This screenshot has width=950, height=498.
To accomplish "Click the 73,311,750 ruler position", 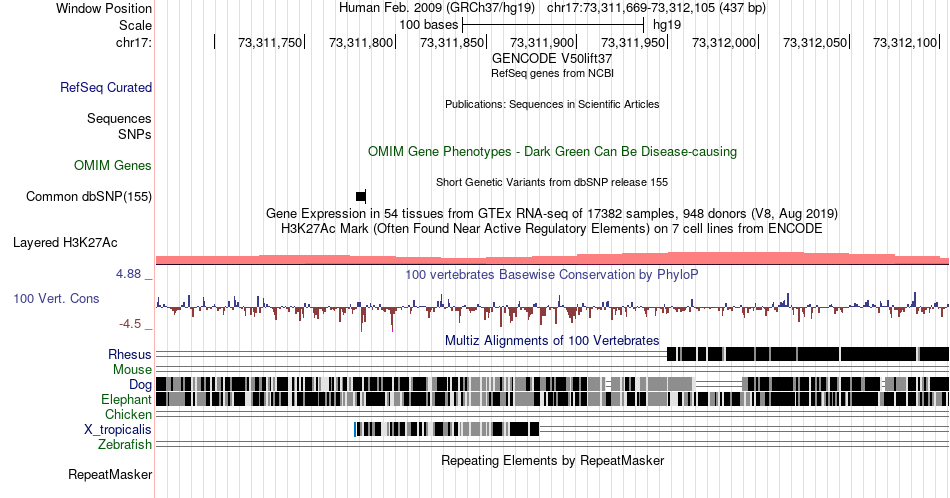I will tap(270, 42).
